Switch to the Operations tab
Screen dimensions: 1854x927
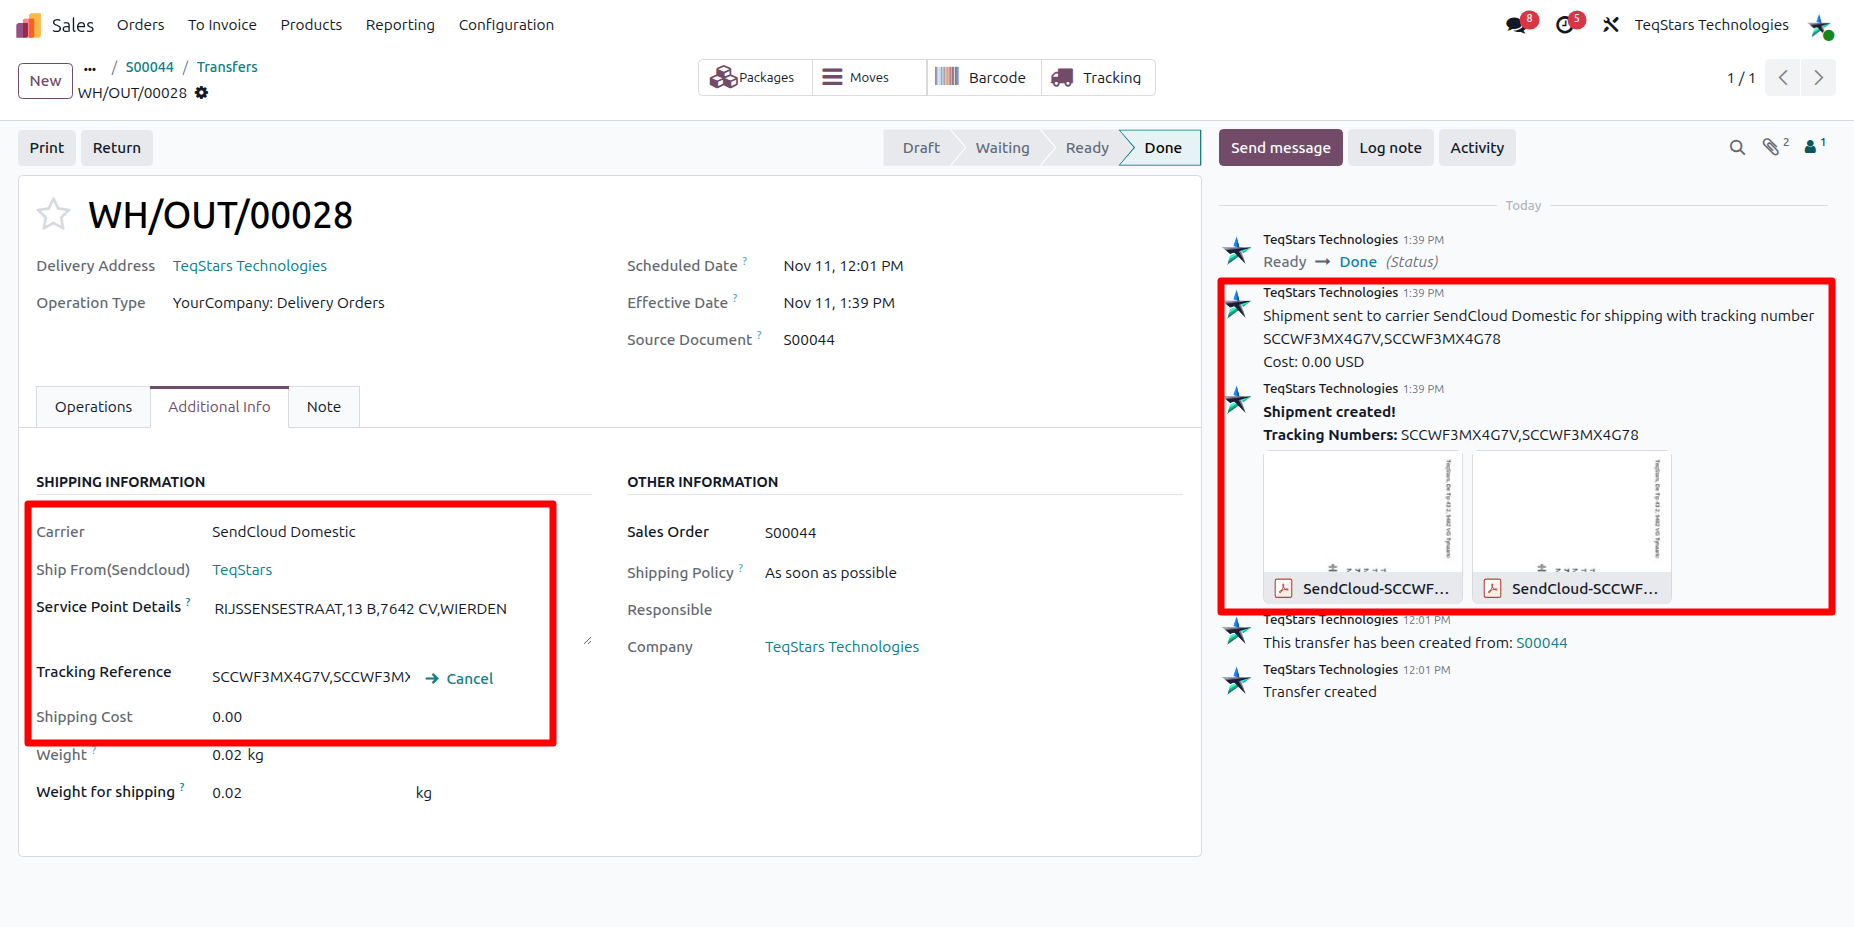click(93, 407)
